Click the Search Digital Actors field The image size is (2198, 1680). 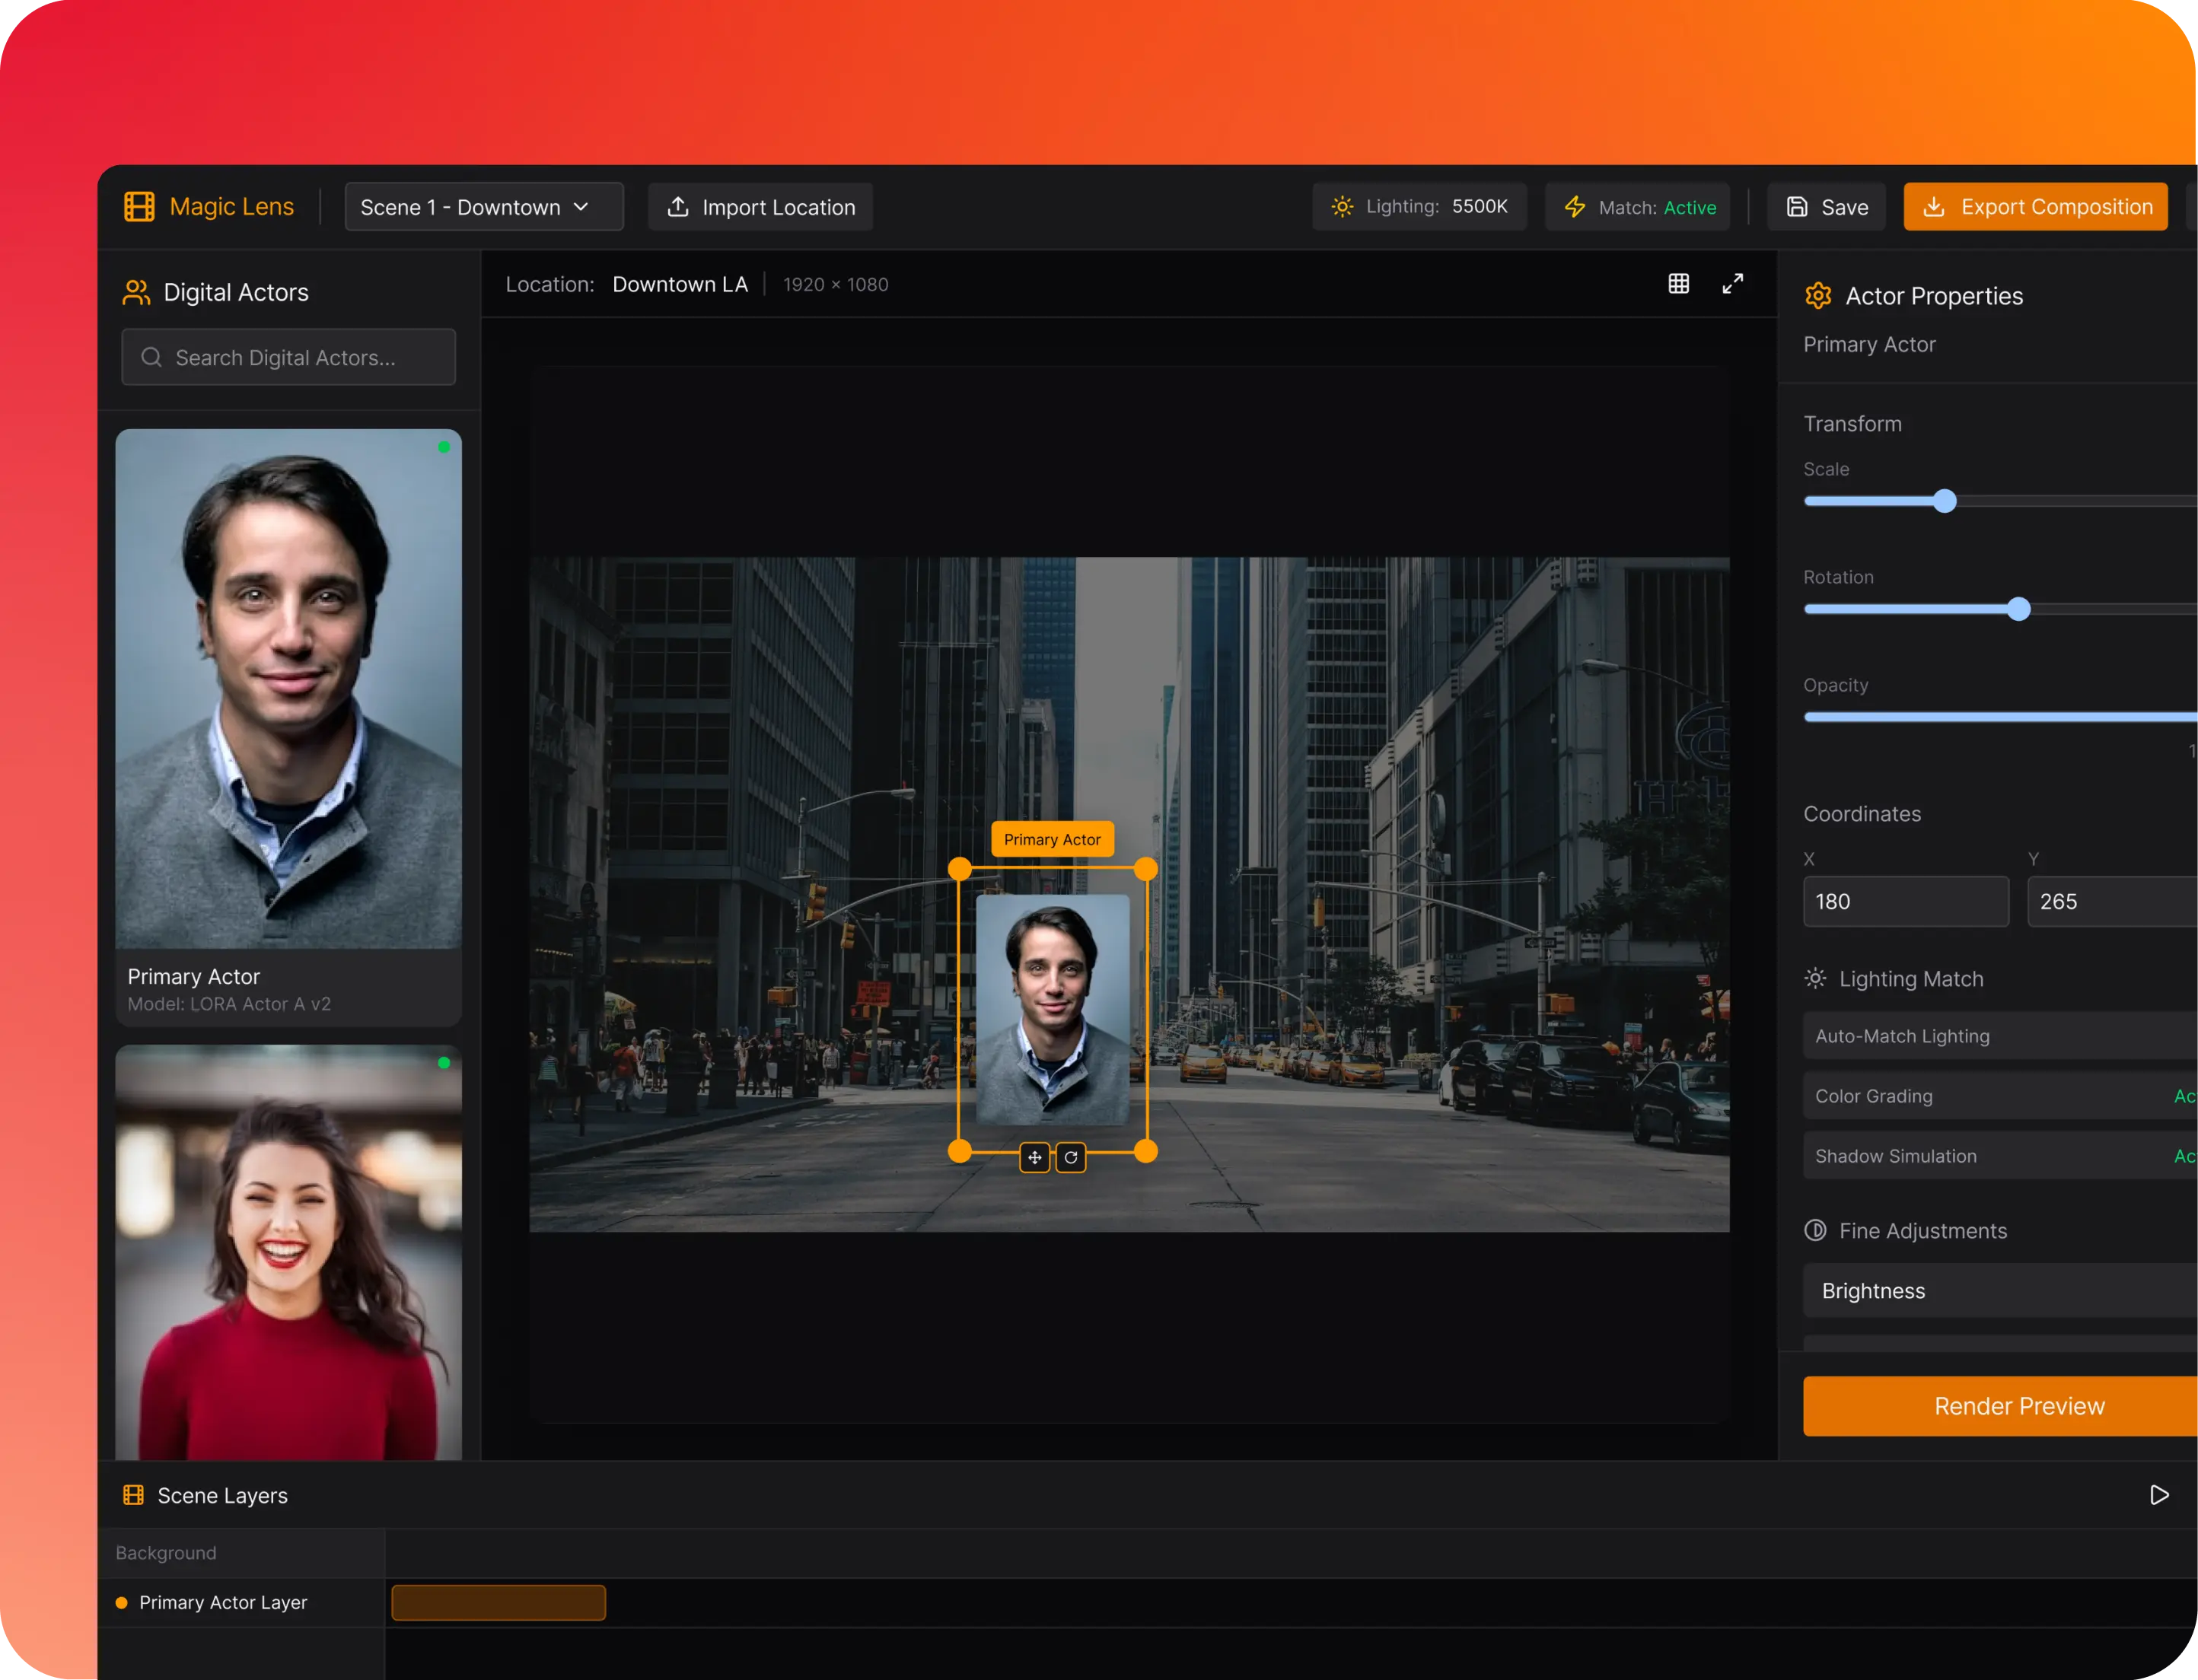click(x=289, y=358)
